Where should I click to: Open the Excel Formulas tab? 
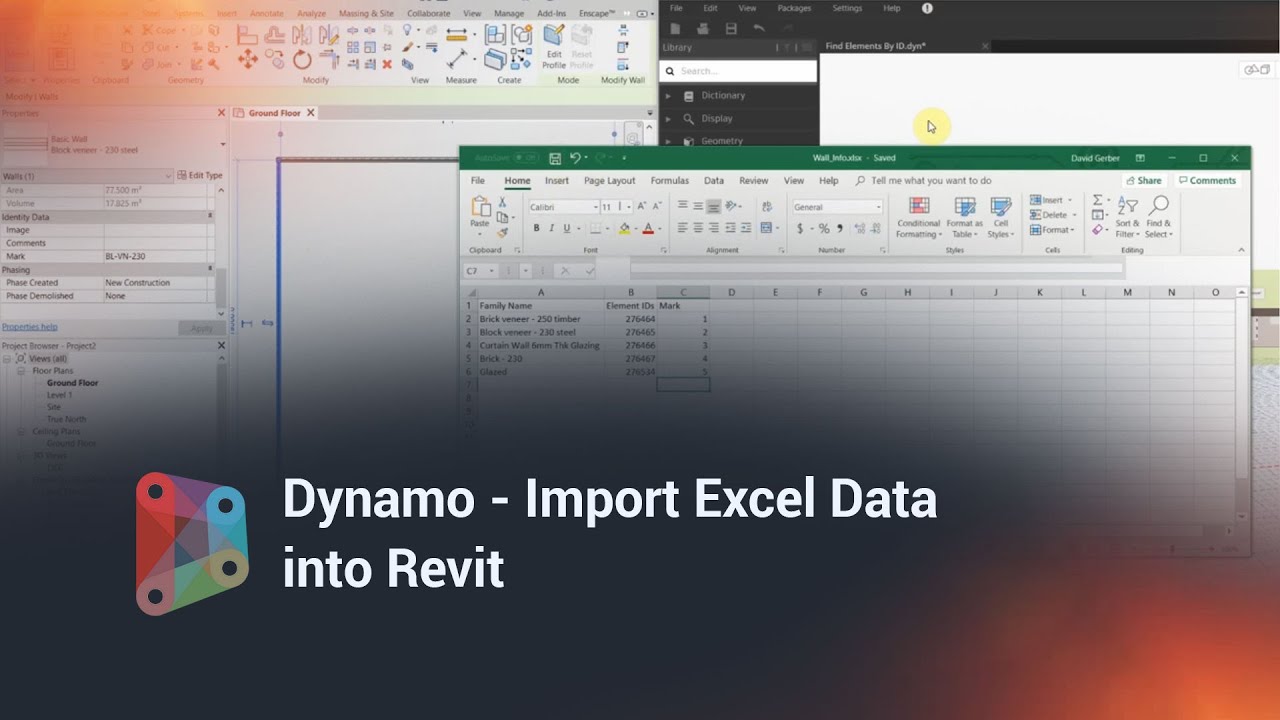[669, 181]
